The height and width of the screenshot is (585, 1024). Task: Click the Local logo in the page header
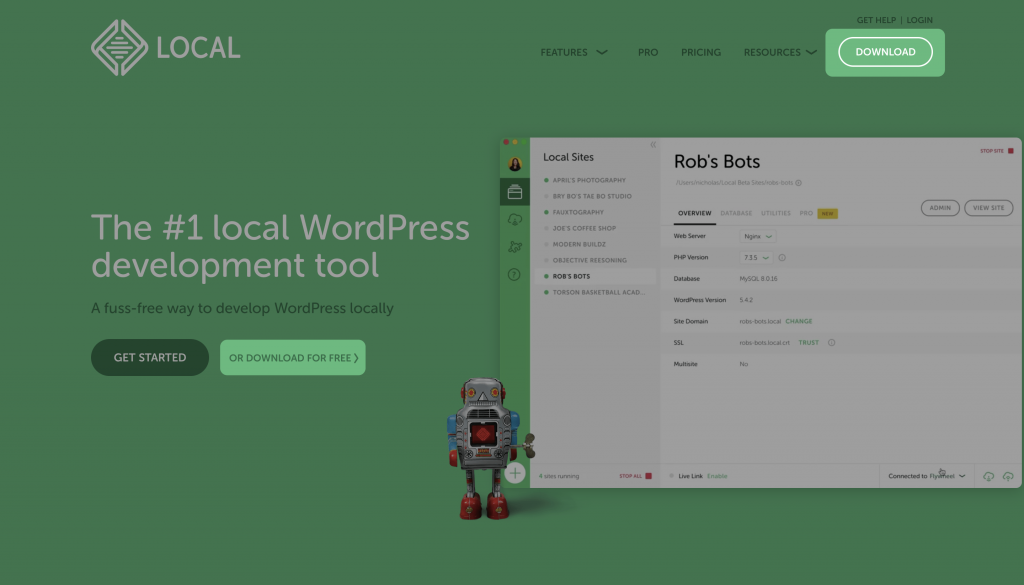(165, 47)
